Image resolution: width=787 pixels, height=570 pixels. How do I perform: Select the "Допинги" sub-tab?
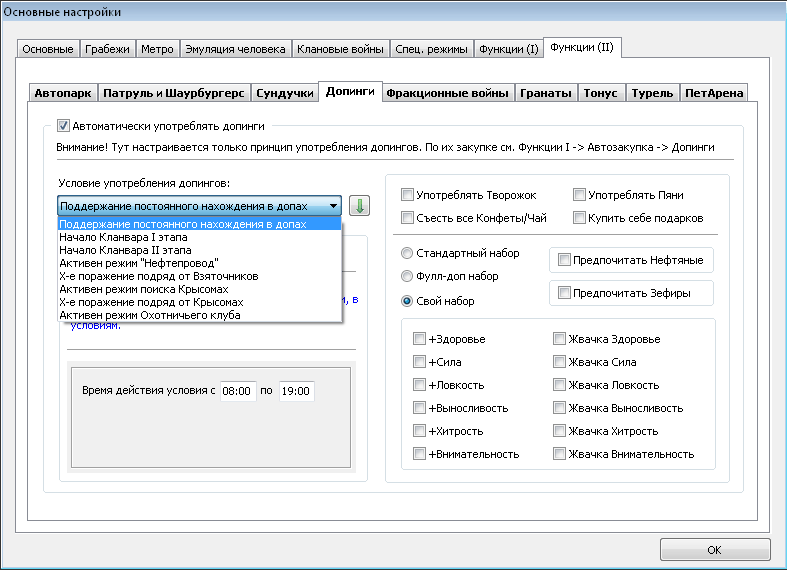click(x=350, y=91)
